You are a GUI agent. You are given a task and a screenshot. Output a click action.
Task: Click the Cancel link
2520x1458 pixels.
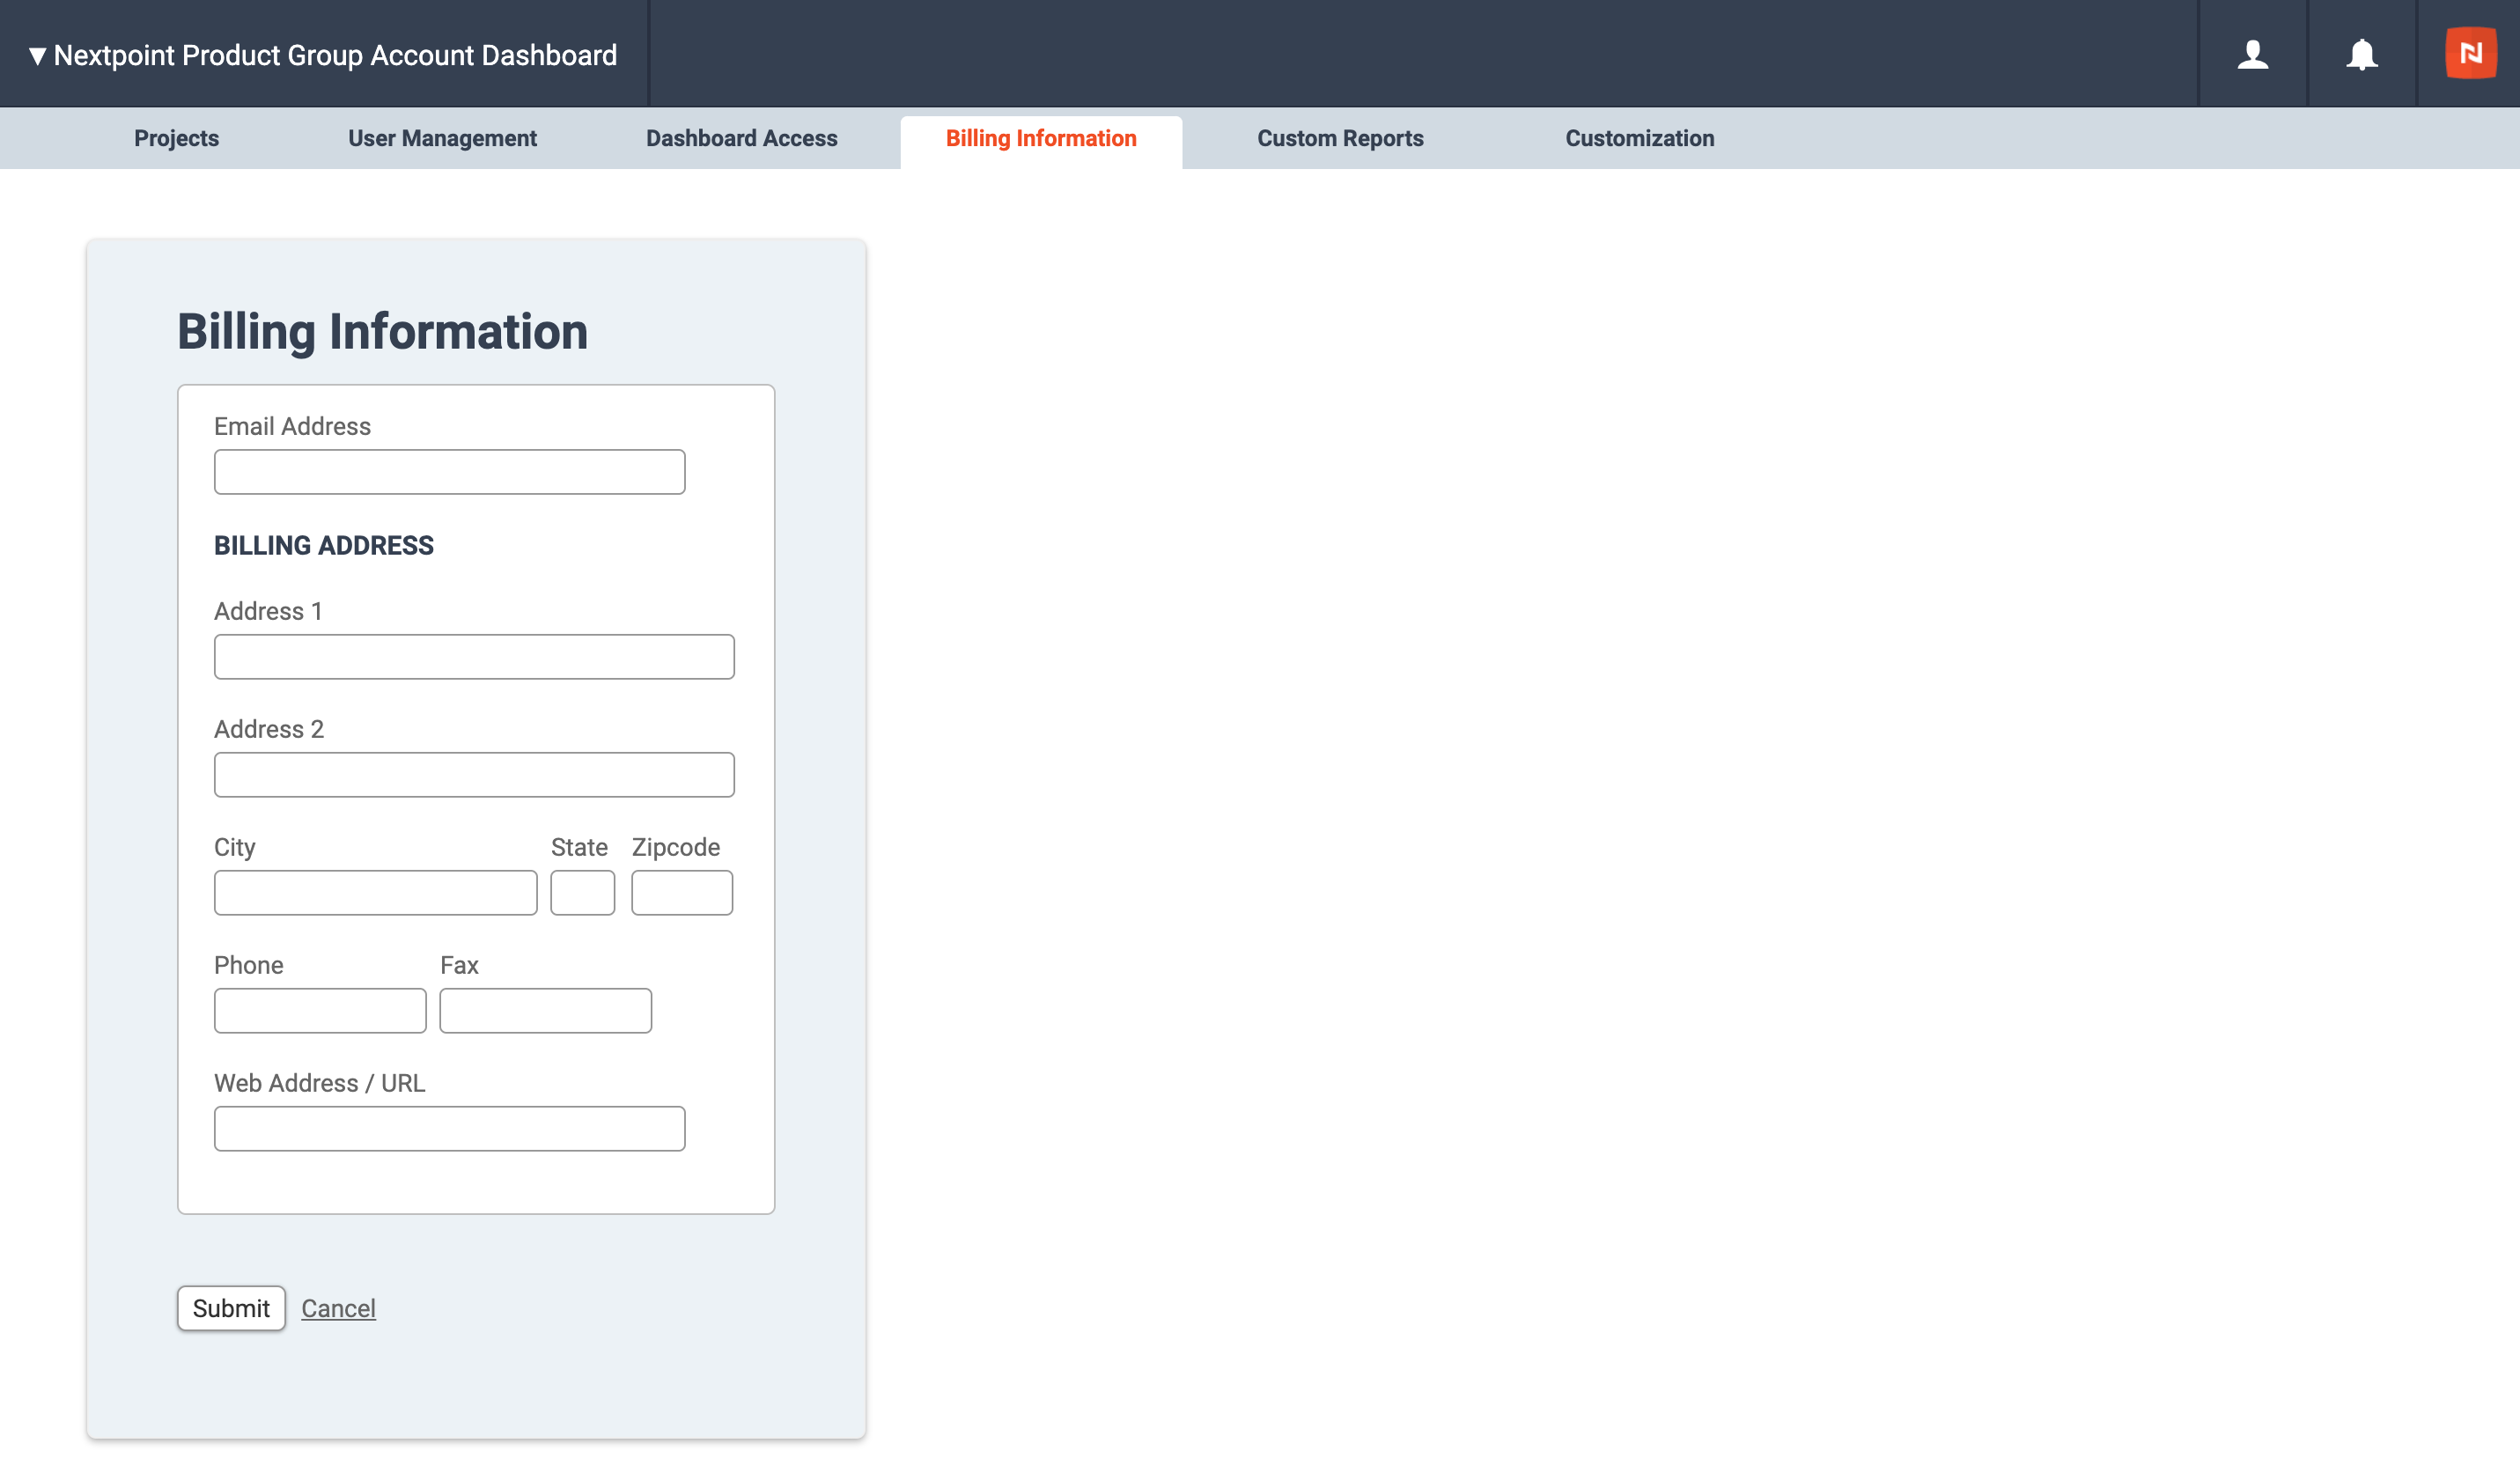pos(338,1308)
